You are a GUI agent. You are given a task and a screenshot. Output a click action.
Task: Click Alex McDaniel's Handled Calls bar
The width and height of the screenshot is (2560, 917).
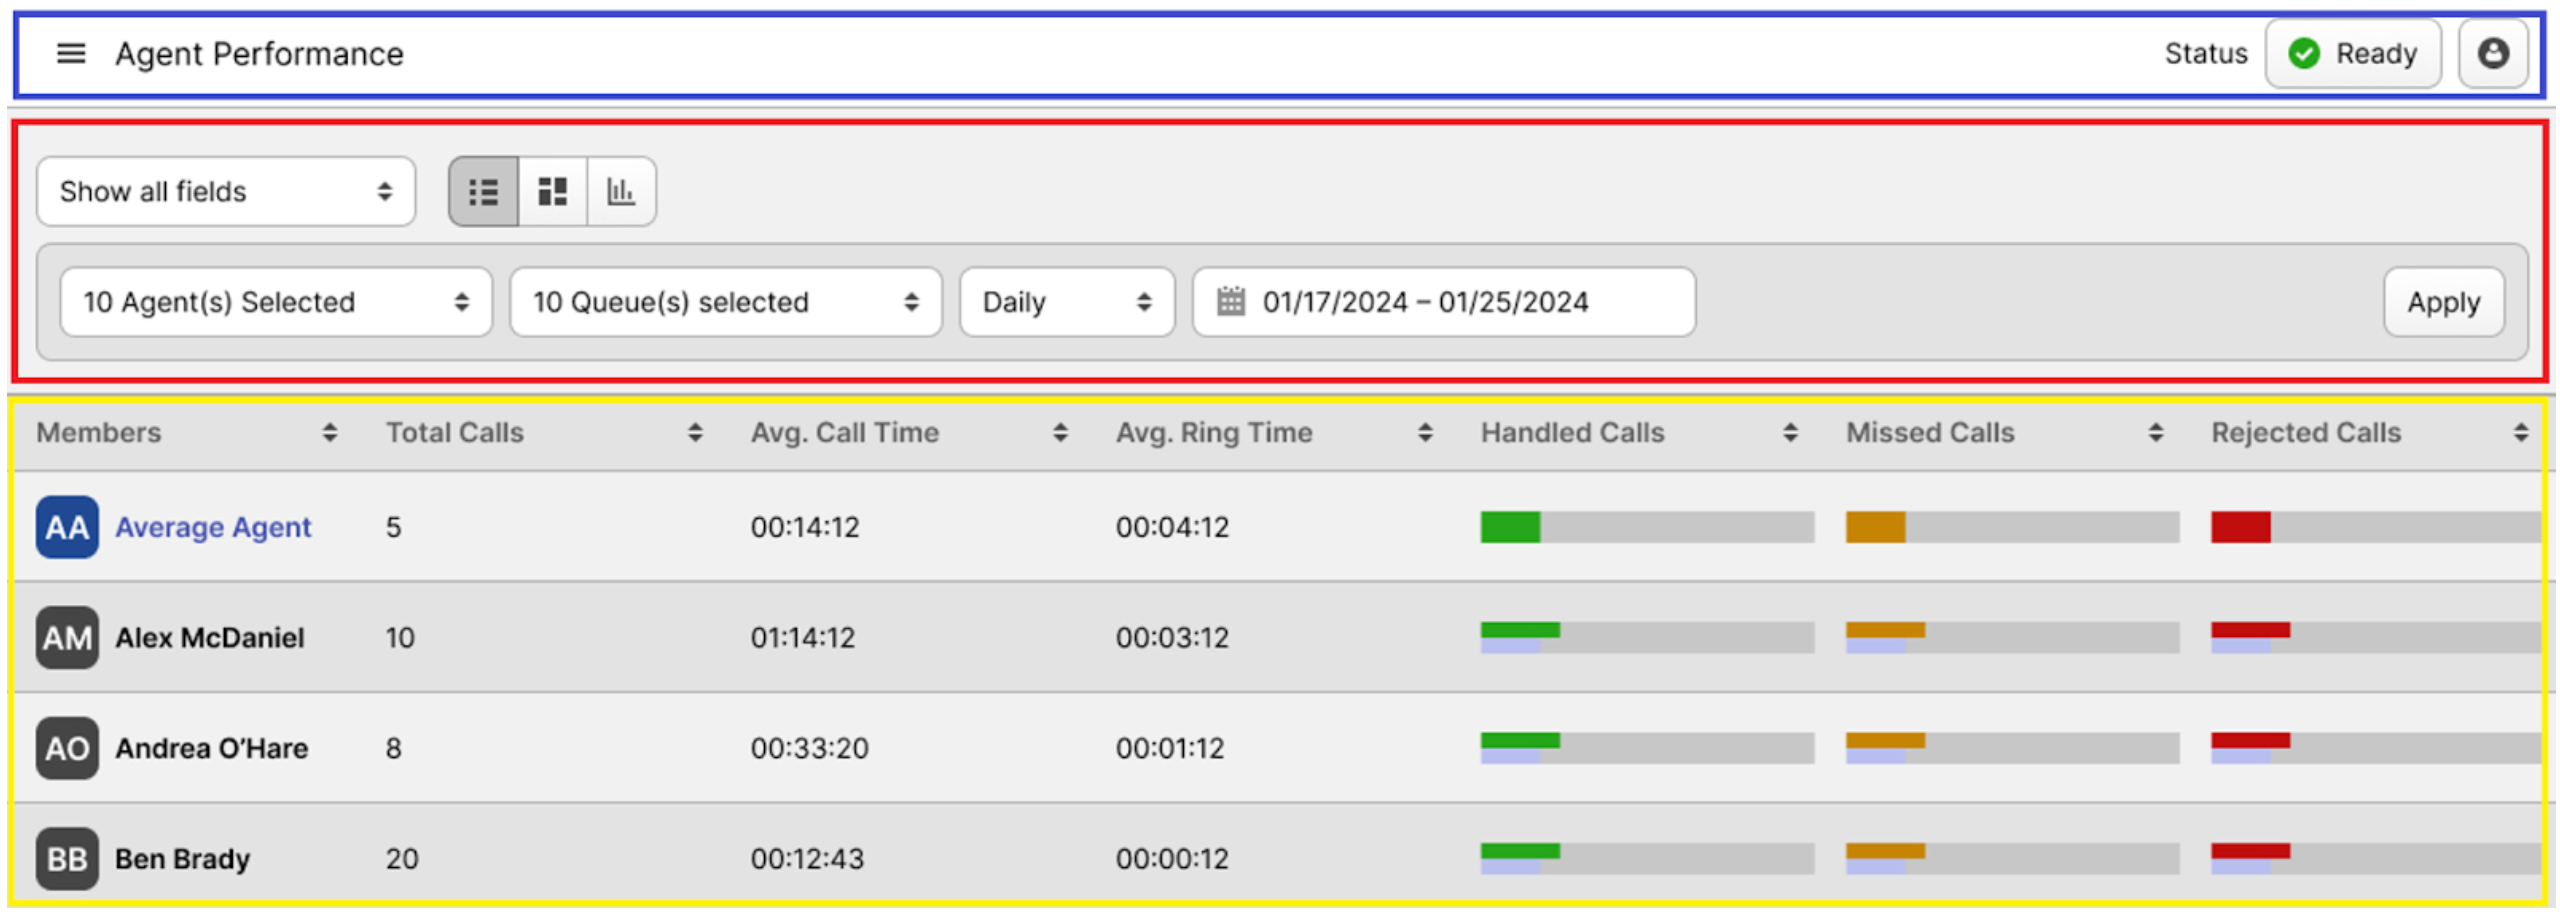1646,637
